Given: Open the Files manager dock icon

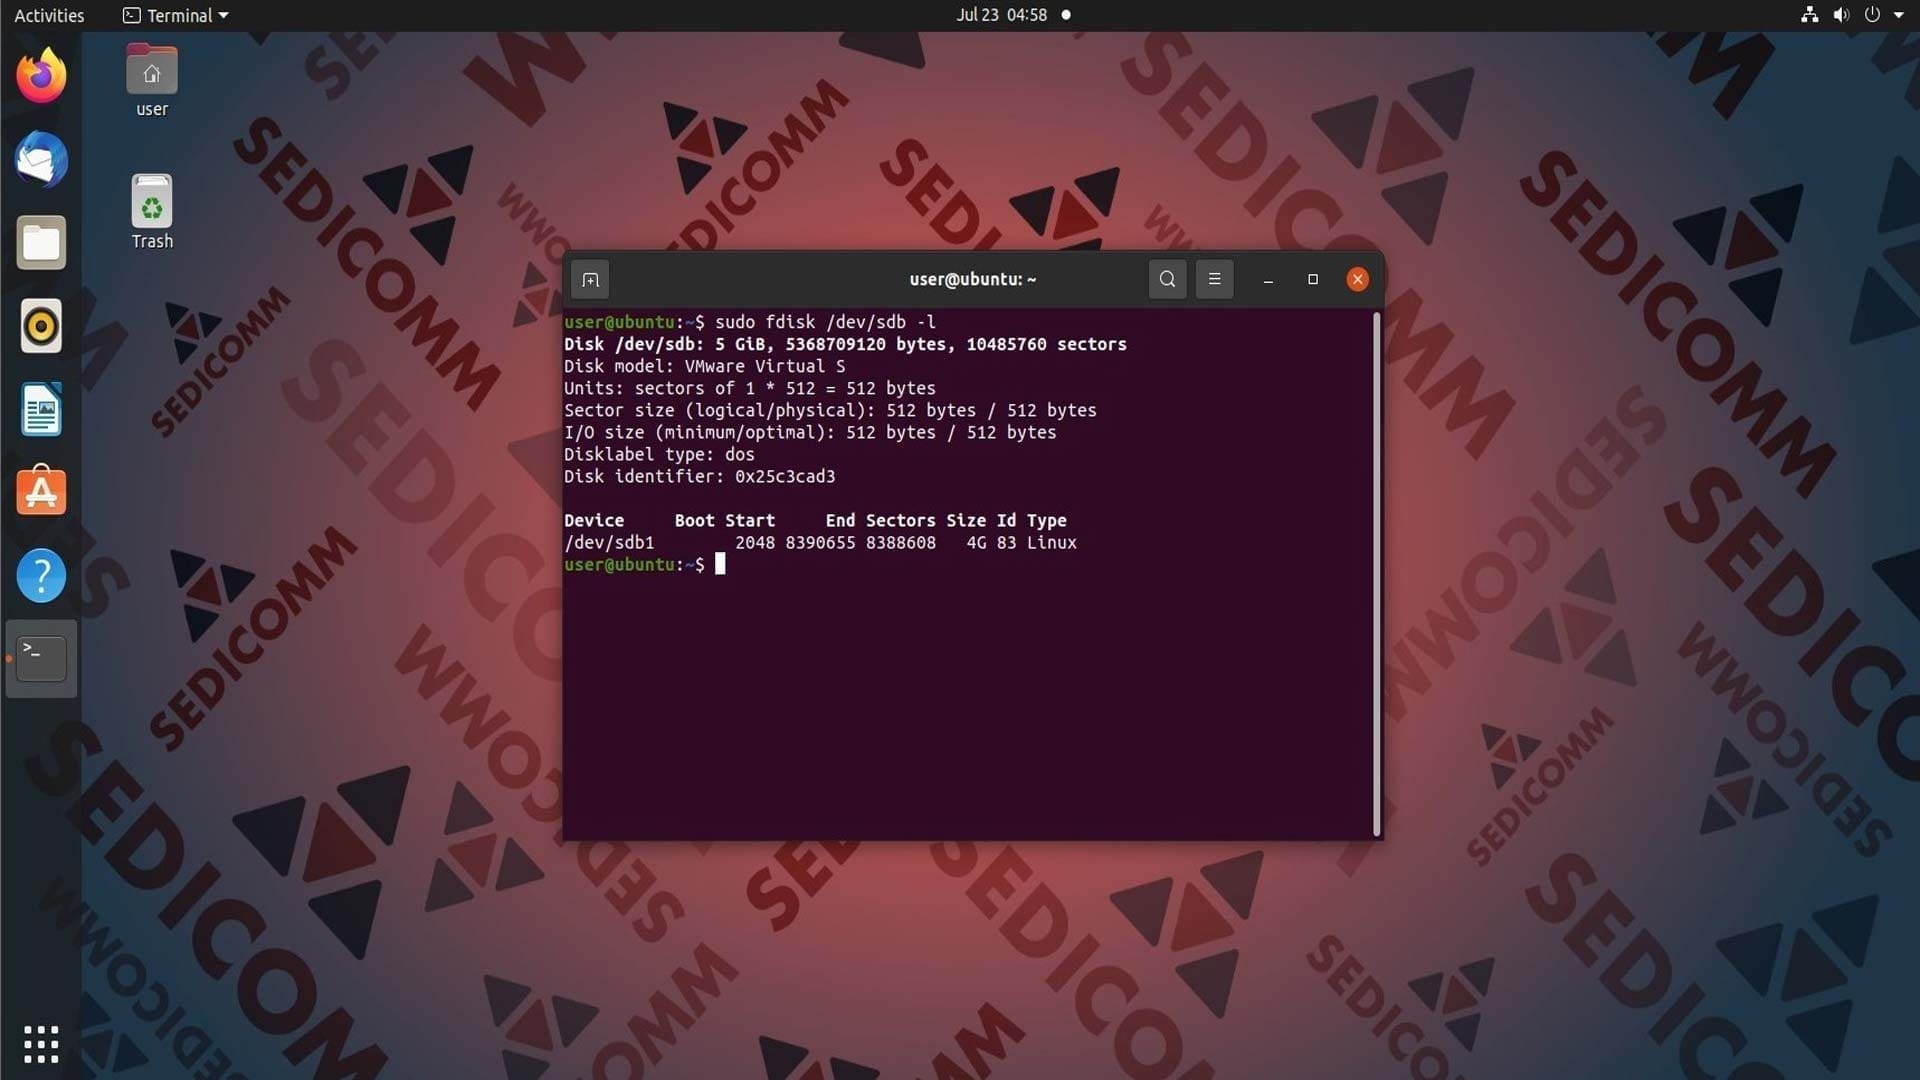Looking at the screenshot, I should [x=41, y=243].
